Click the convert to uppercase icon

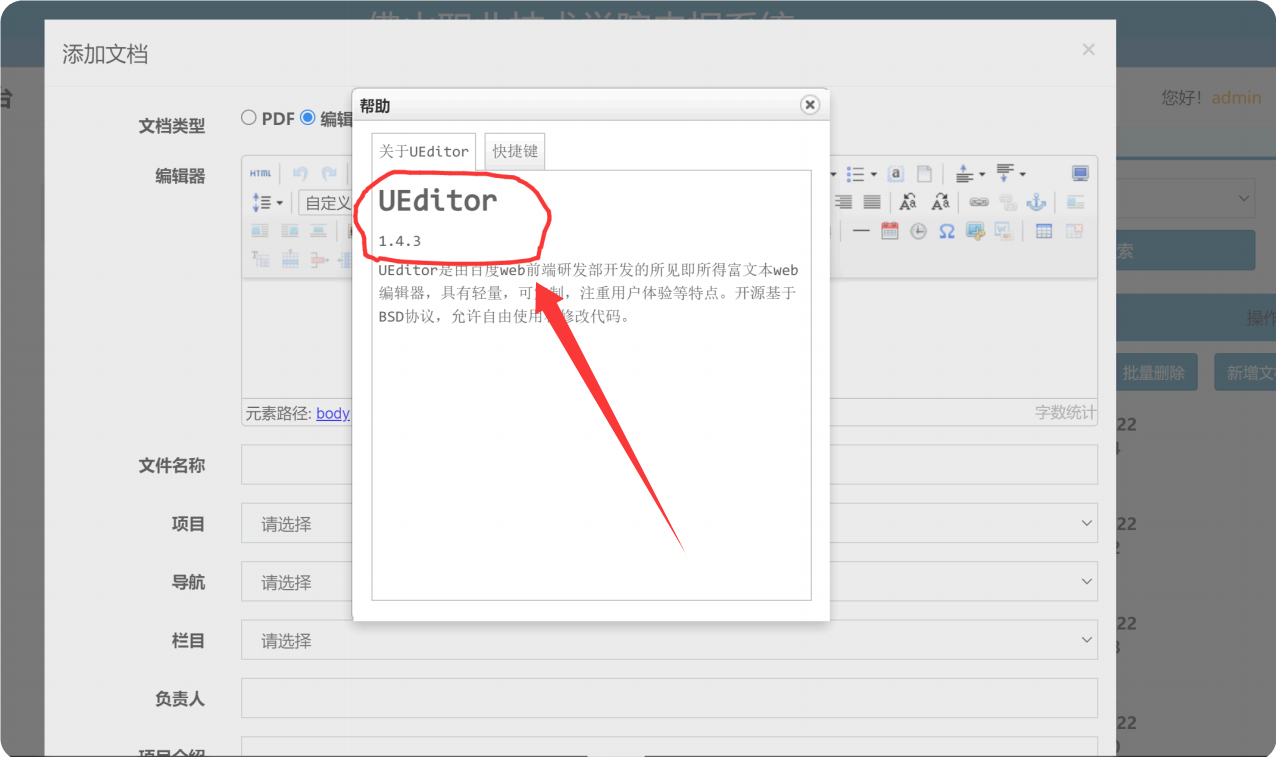pyautogui.click(x=908, y=202)
